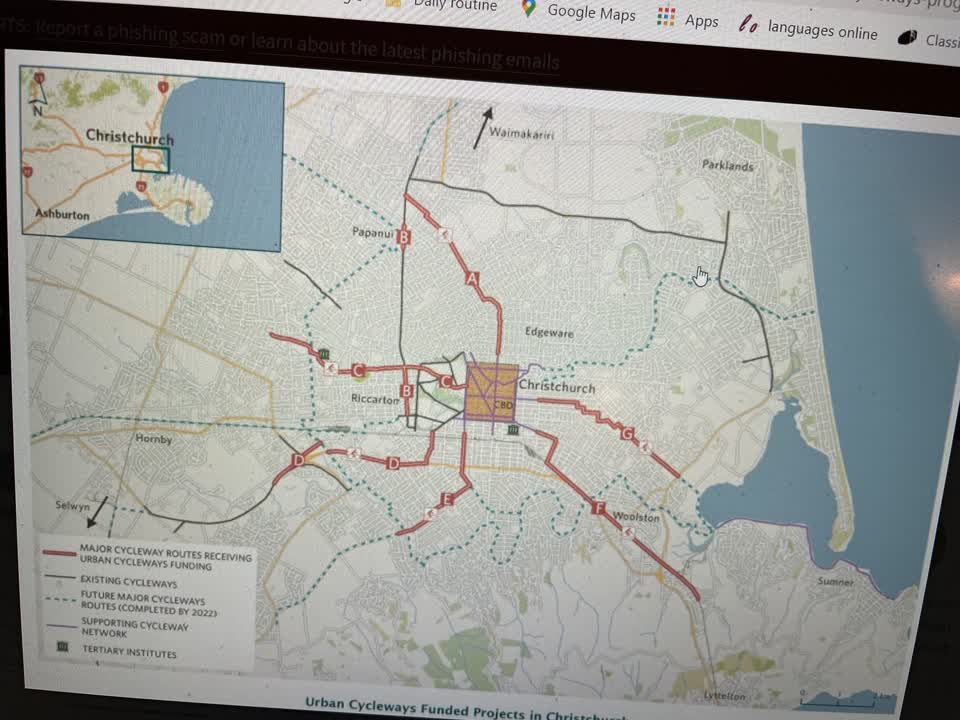Click the 'TERTIARY INSTITUTES' legend text
Screen dimensions: 960x720
click(x=129, y=651)
